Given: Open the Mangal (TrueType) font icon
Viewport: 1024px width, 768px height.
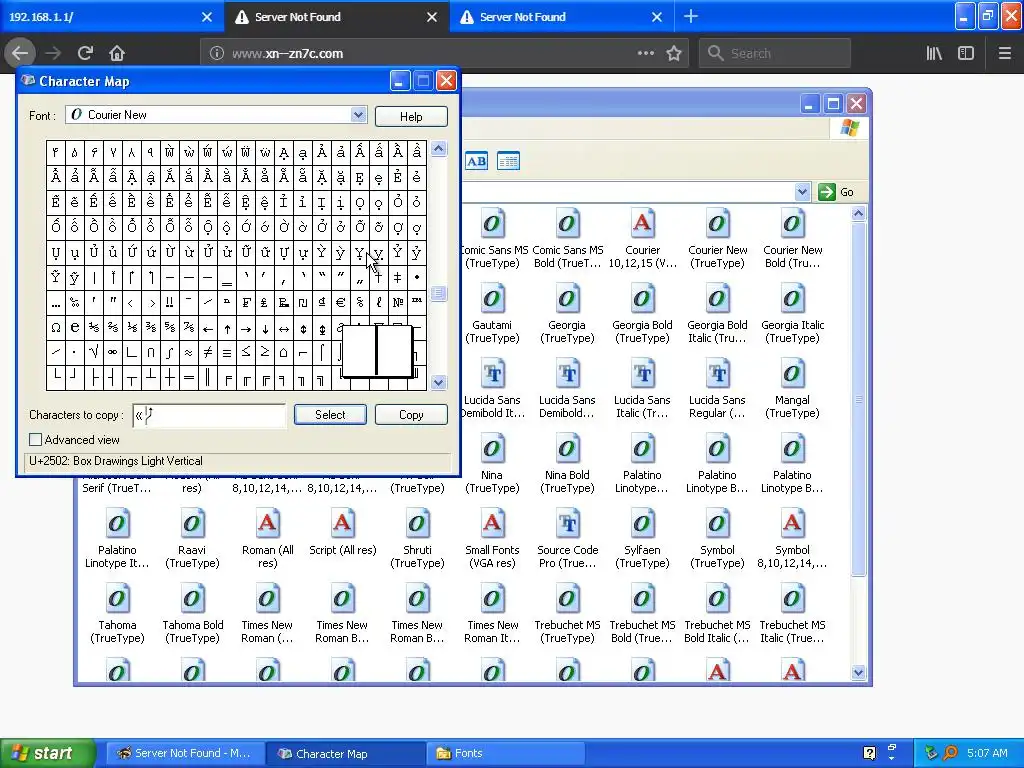Looking at the screenshot, I should click(792, 374).
